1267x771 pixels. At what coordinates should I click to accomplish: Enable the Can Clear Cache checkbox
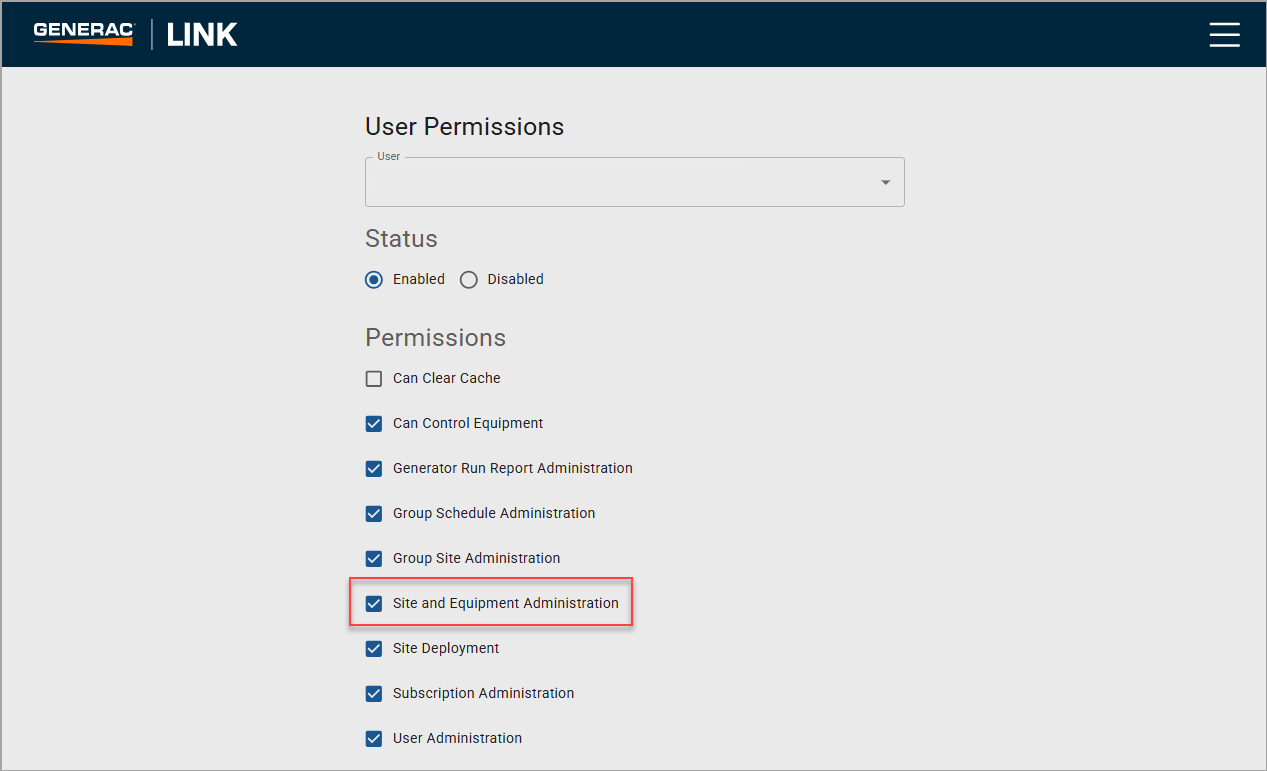pos(374,379)
